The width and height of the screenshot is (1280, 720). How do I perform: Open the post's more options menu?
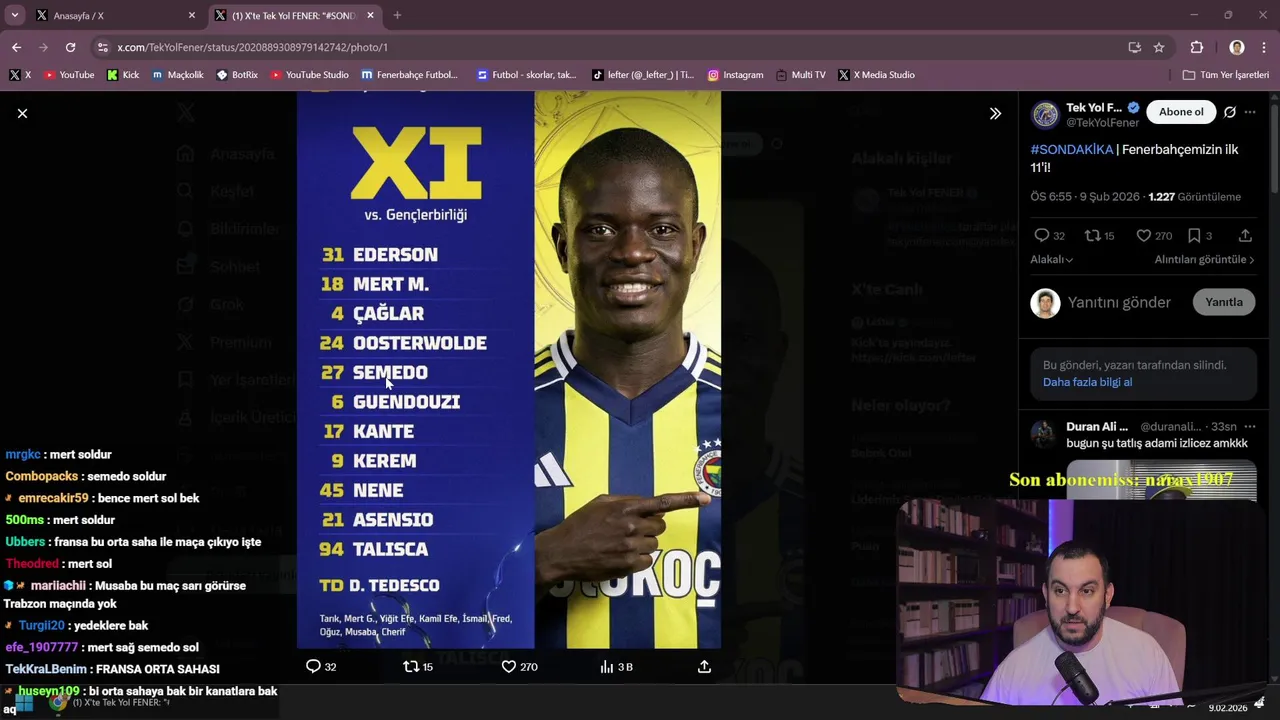1250,112
